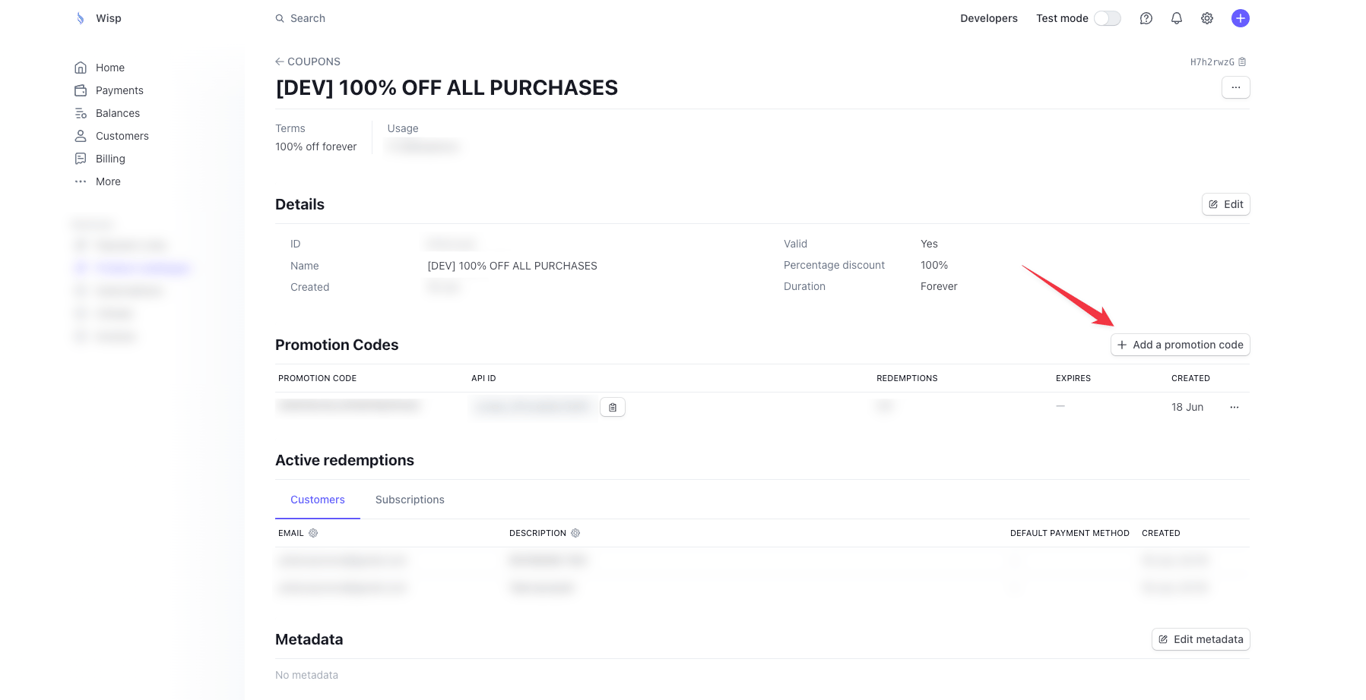1366x700 pixels.
Task: Toggle Test mode switch
Action: tap(1107, 18)
